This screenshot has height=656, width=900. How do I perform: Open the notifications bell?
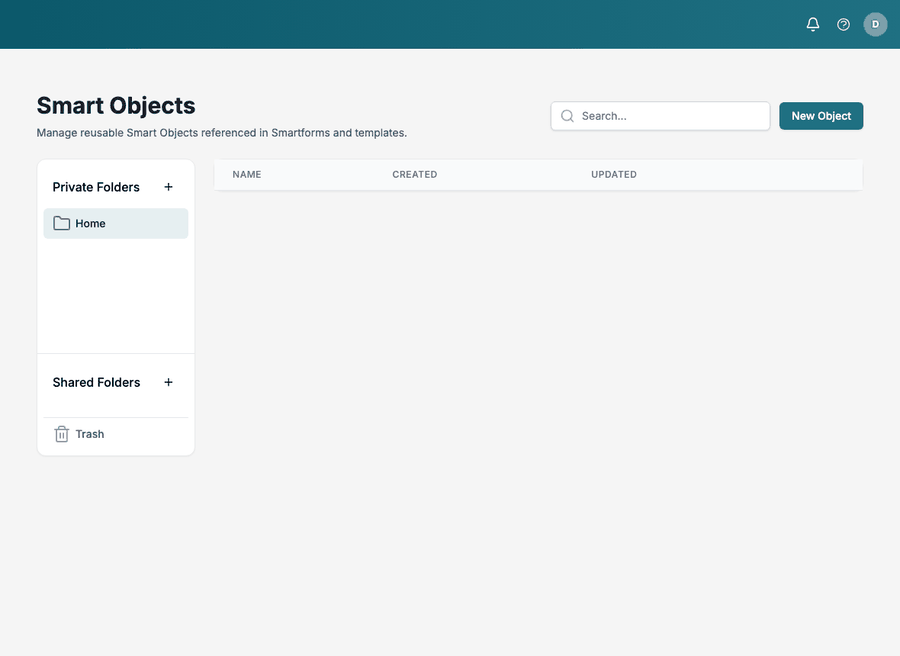(x=813, y=24)
